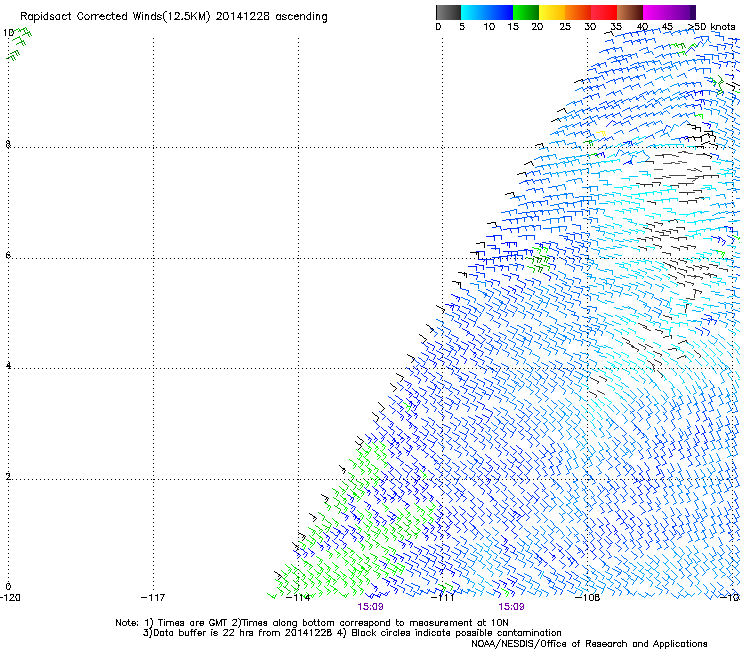Image resolution: width=740 pixels, height=650 pixels.
Task: Click the legend tick label '25'
Action: click(x=565, y=27)
